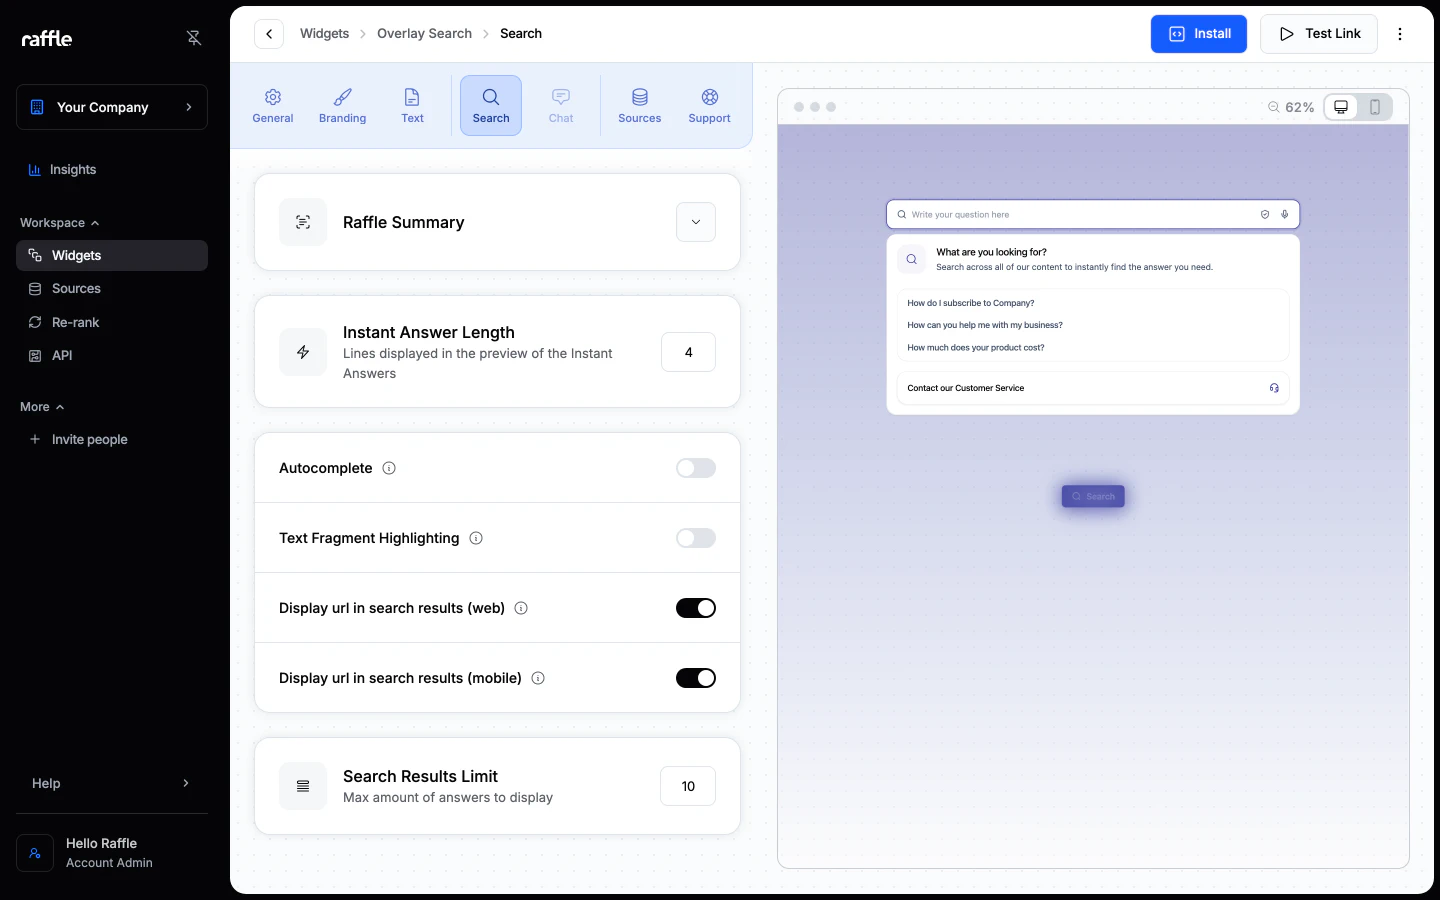Go to the Sources tab

pos(640,105)
